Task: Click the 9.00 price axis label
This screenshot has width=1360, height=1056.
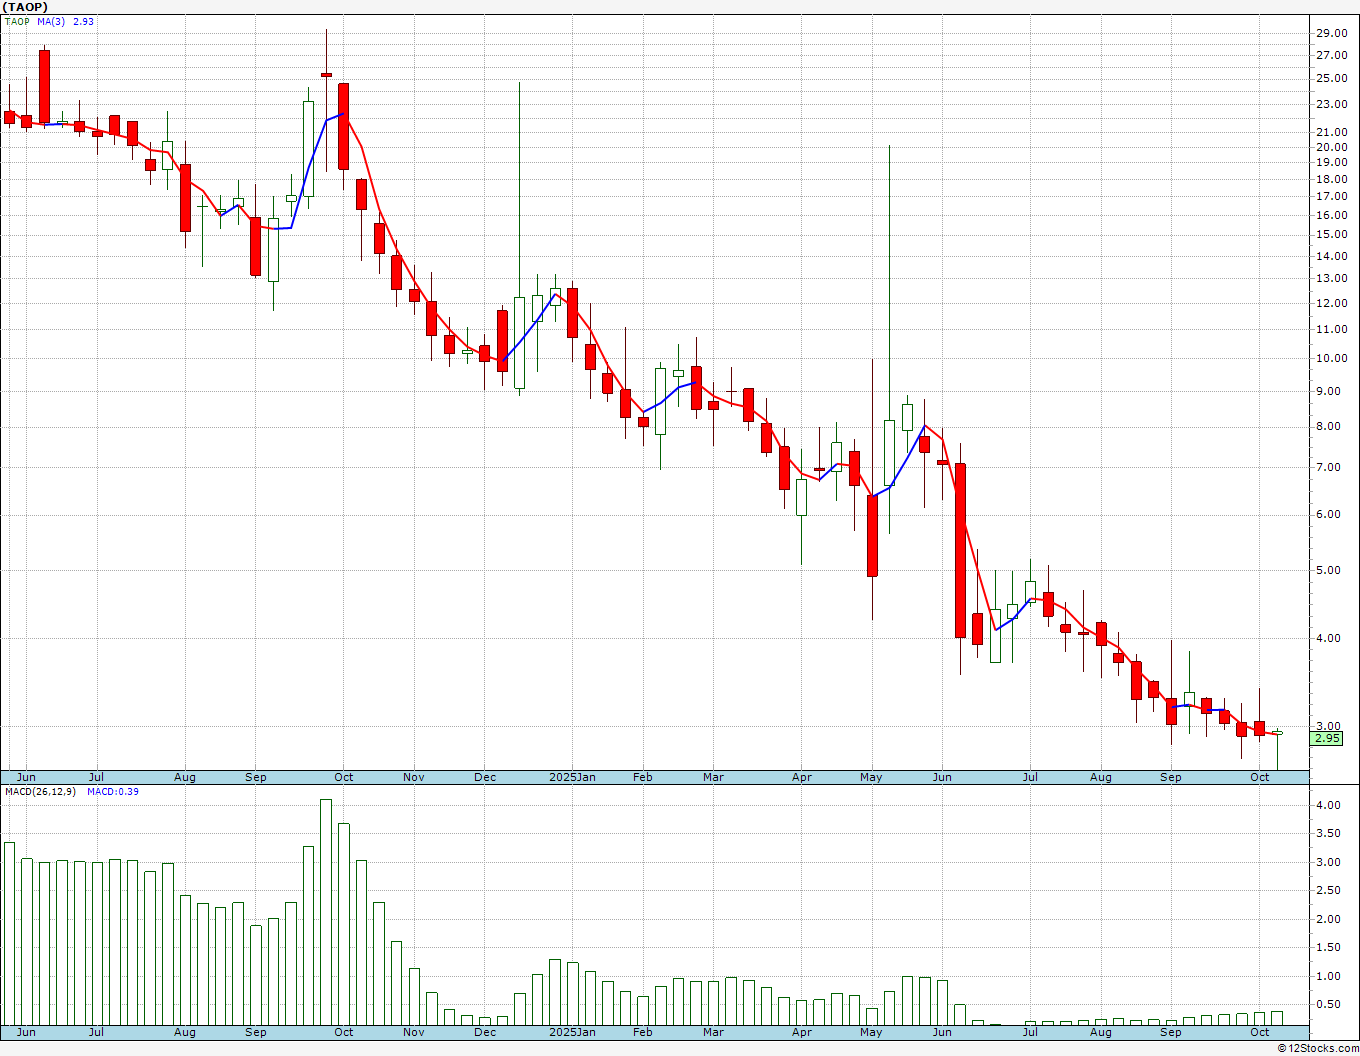Action: (x=1328, y=391)
